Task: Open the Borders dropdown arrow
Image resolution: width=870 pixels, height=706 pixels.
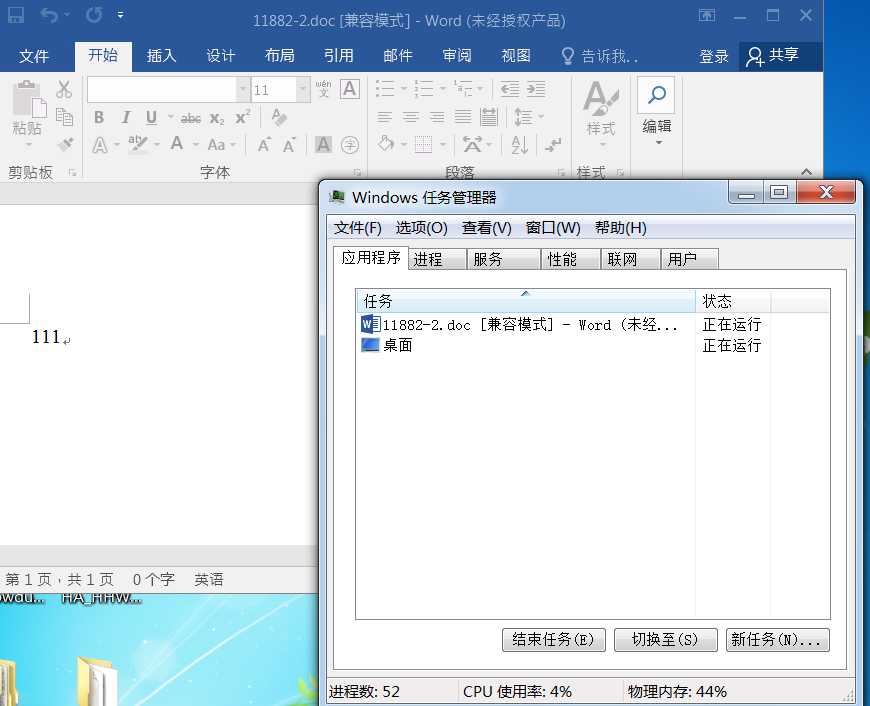Action: pyautogui.click(x=443, y=144)
